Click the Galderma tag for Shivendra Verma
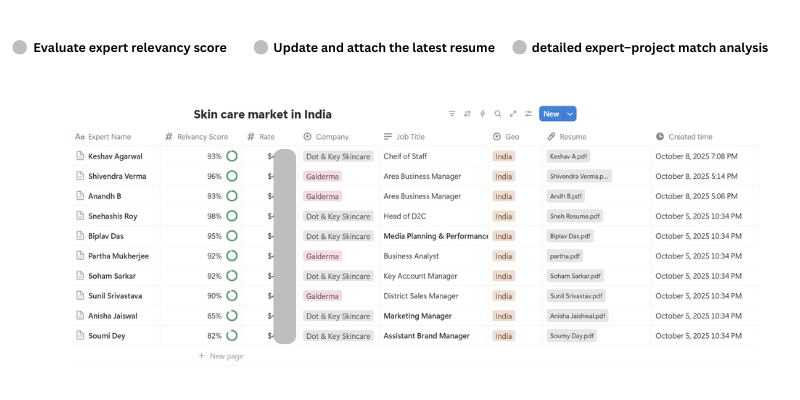This screenshot has height=400, width=800. click(x=322, y=176)
